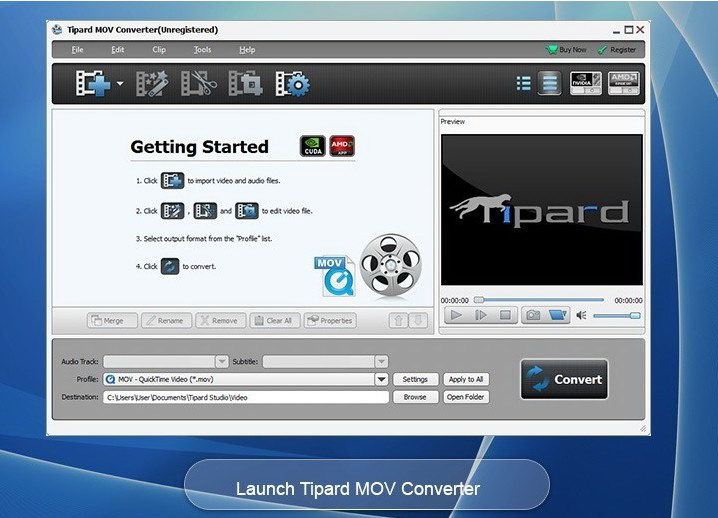718x518 pixels.
Task: Switch to detailed view mode icon
Action: [x=549, y=83]
